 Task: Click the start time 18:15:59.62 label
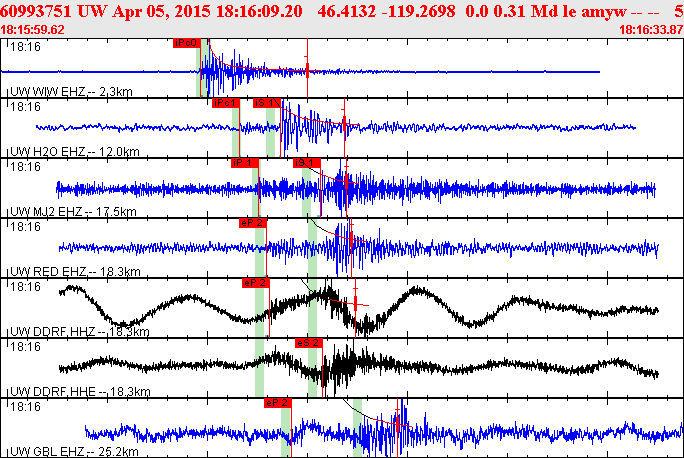pyautogui.click(x=33, y=29)
